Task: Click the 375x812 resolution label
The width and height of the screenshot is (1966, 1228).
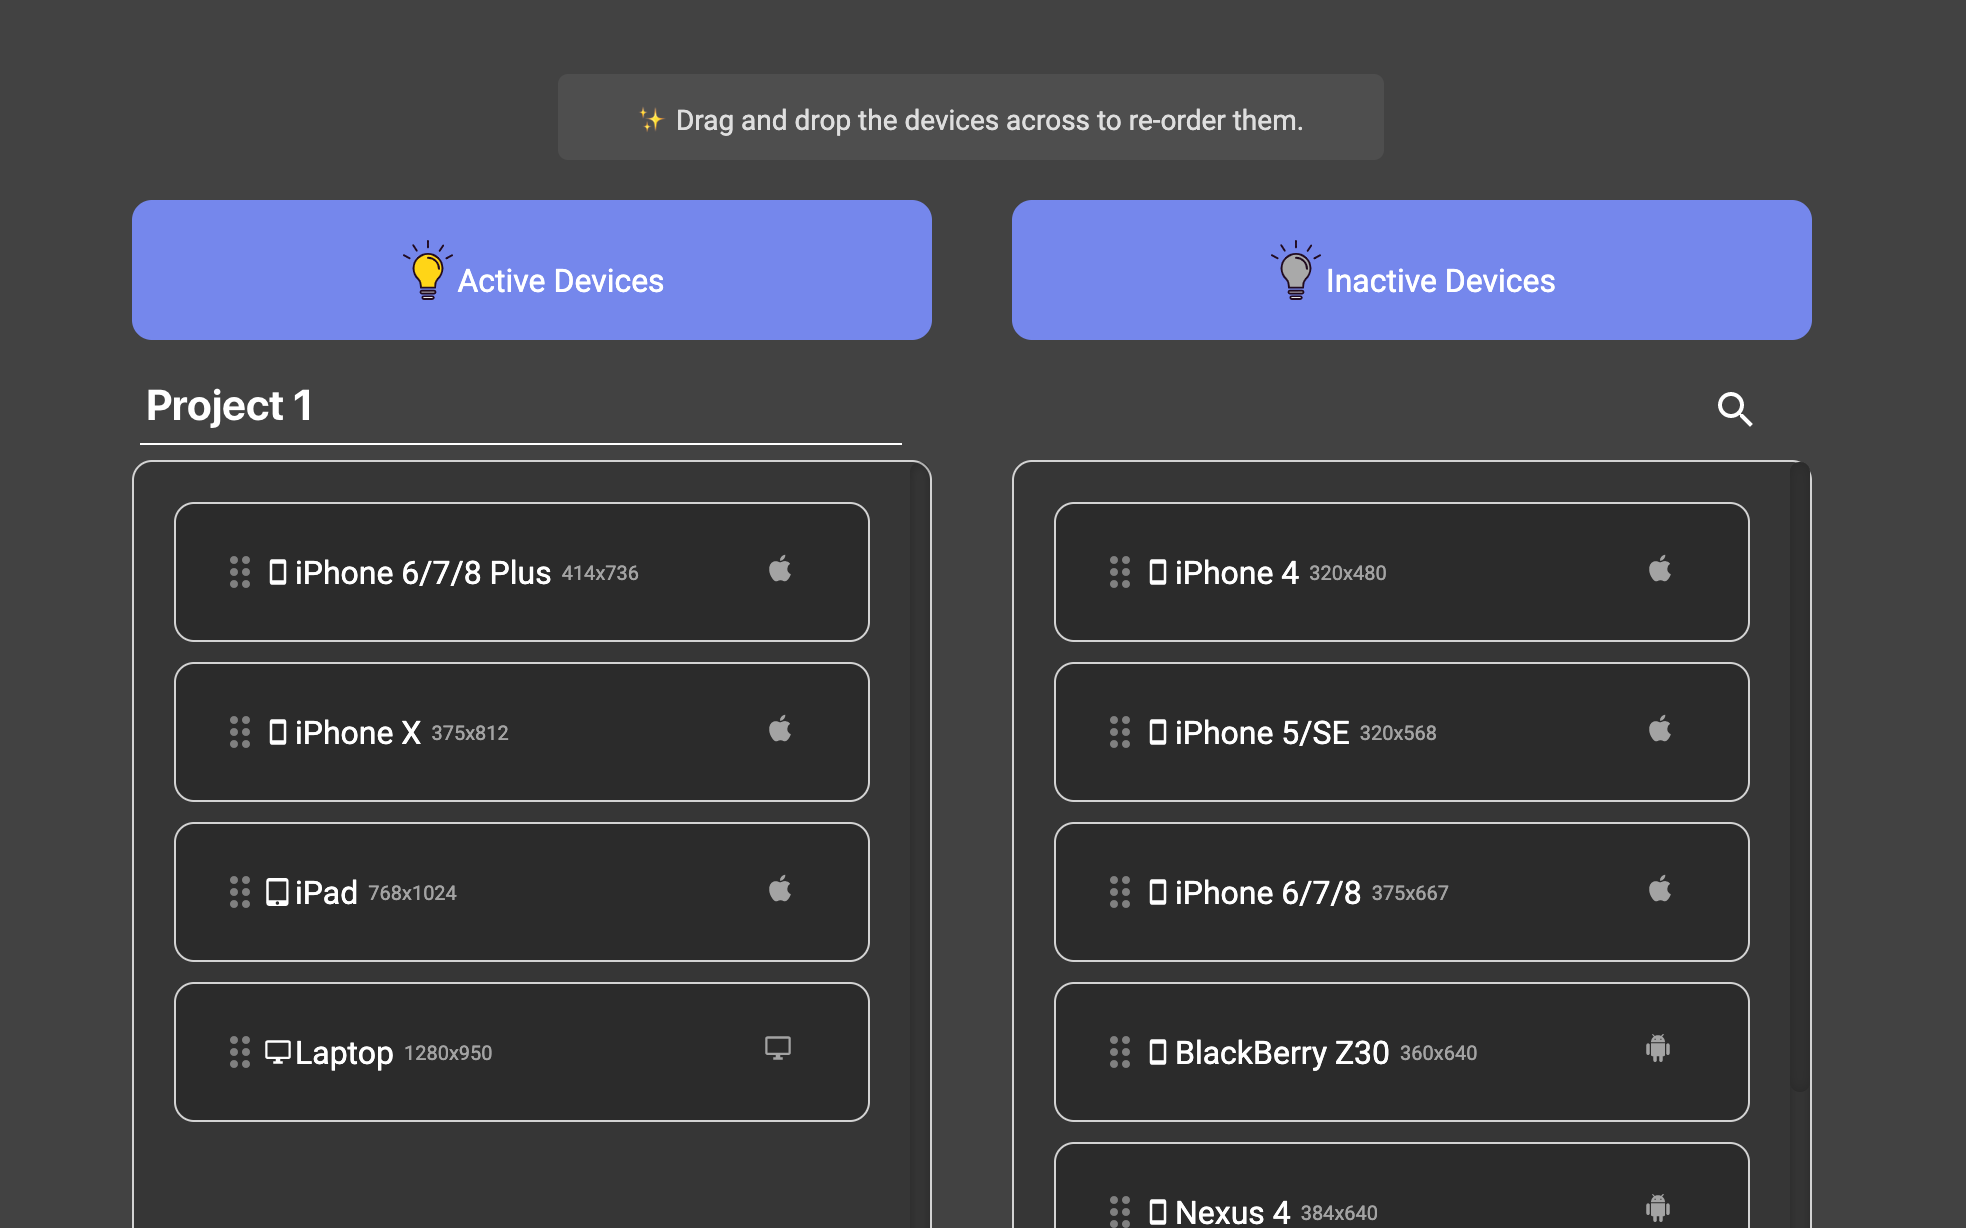Action: coord(470,733)
